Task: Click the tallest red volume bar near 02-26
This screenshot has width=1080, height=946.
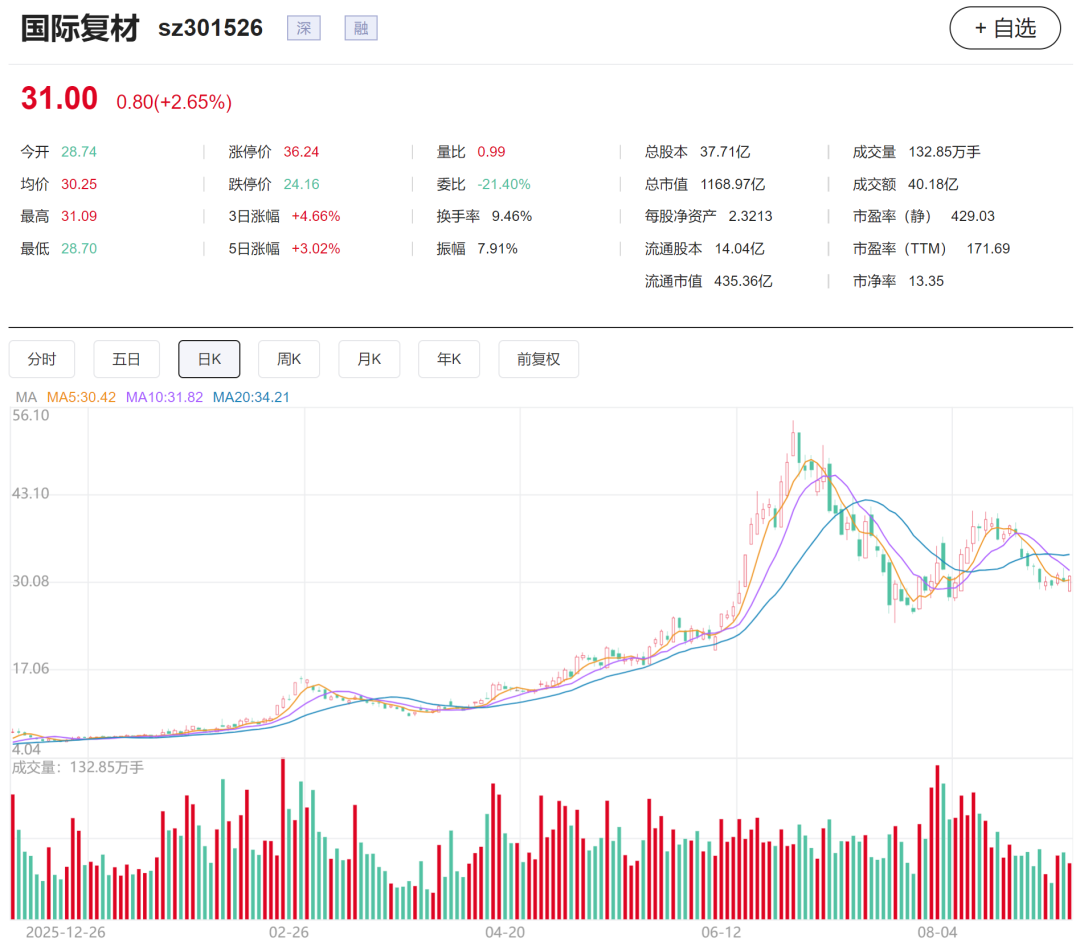Action: (x=282, y=839)
